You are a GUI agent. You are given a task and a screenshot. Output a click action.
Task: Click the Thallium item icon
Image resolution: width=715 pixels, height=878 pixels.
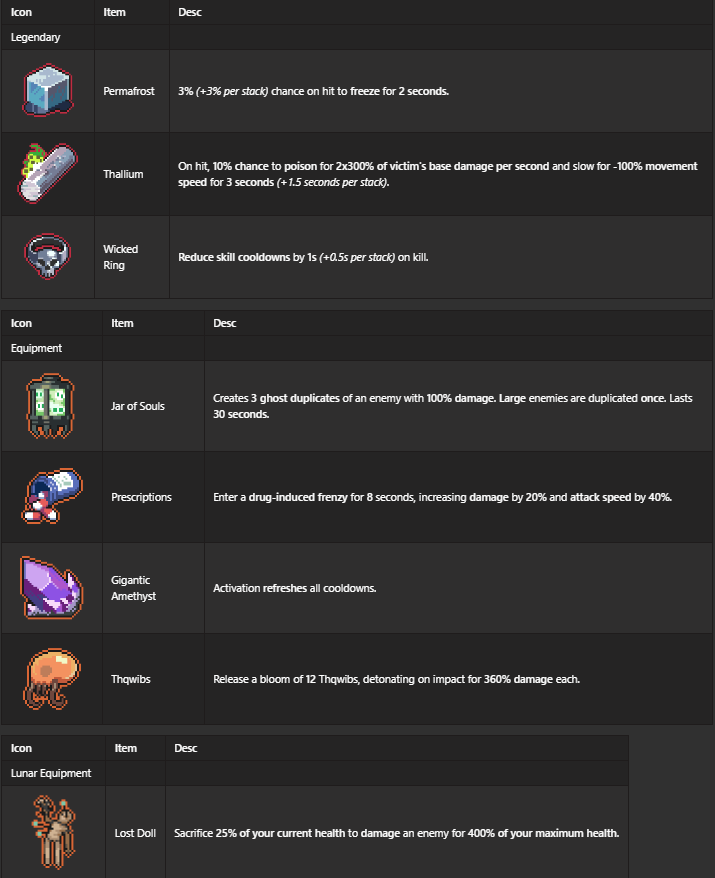coord(48,174)
